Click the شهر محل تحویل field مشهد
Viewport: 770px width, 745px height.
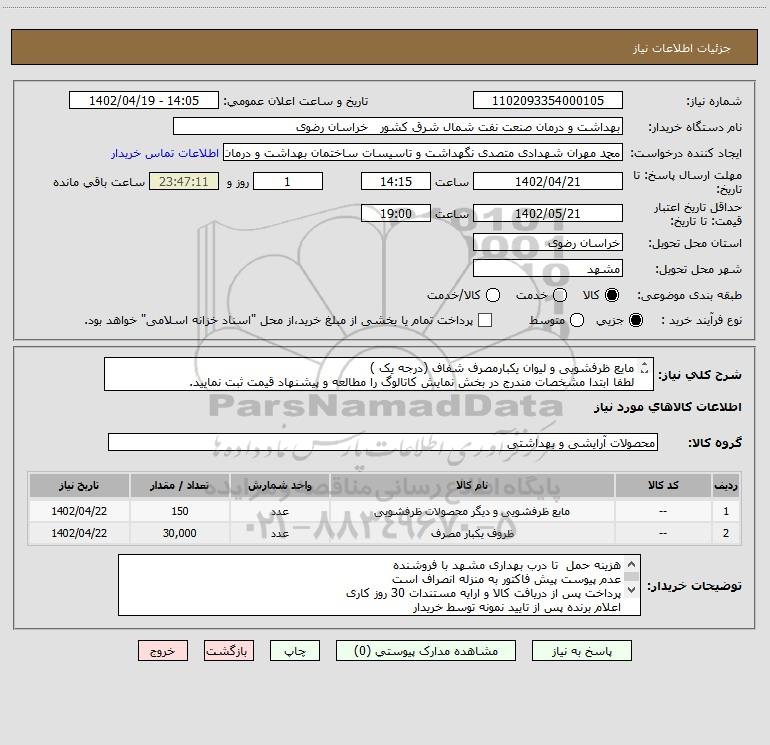[548, 268]
